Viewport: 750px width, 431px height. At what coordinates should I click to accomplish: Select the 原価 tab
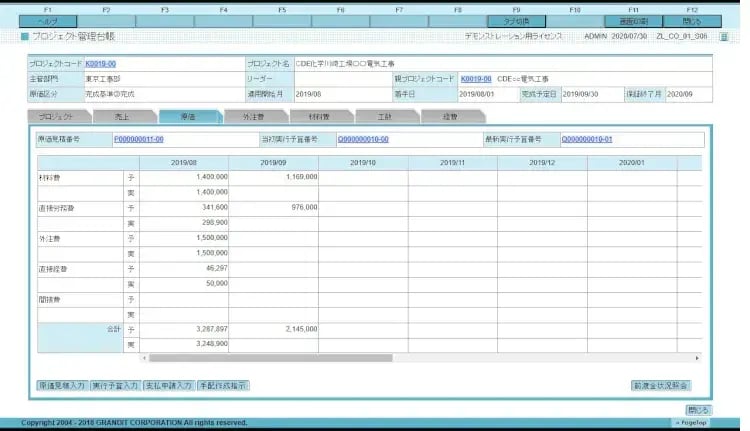[188, 117]
